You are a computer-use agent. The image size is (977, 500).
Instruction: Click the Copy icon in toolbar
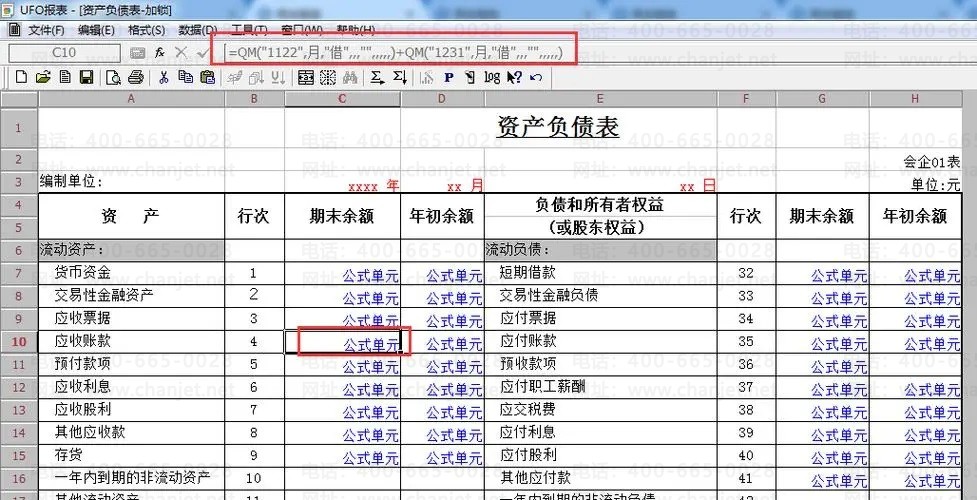[x=186, y=77]
